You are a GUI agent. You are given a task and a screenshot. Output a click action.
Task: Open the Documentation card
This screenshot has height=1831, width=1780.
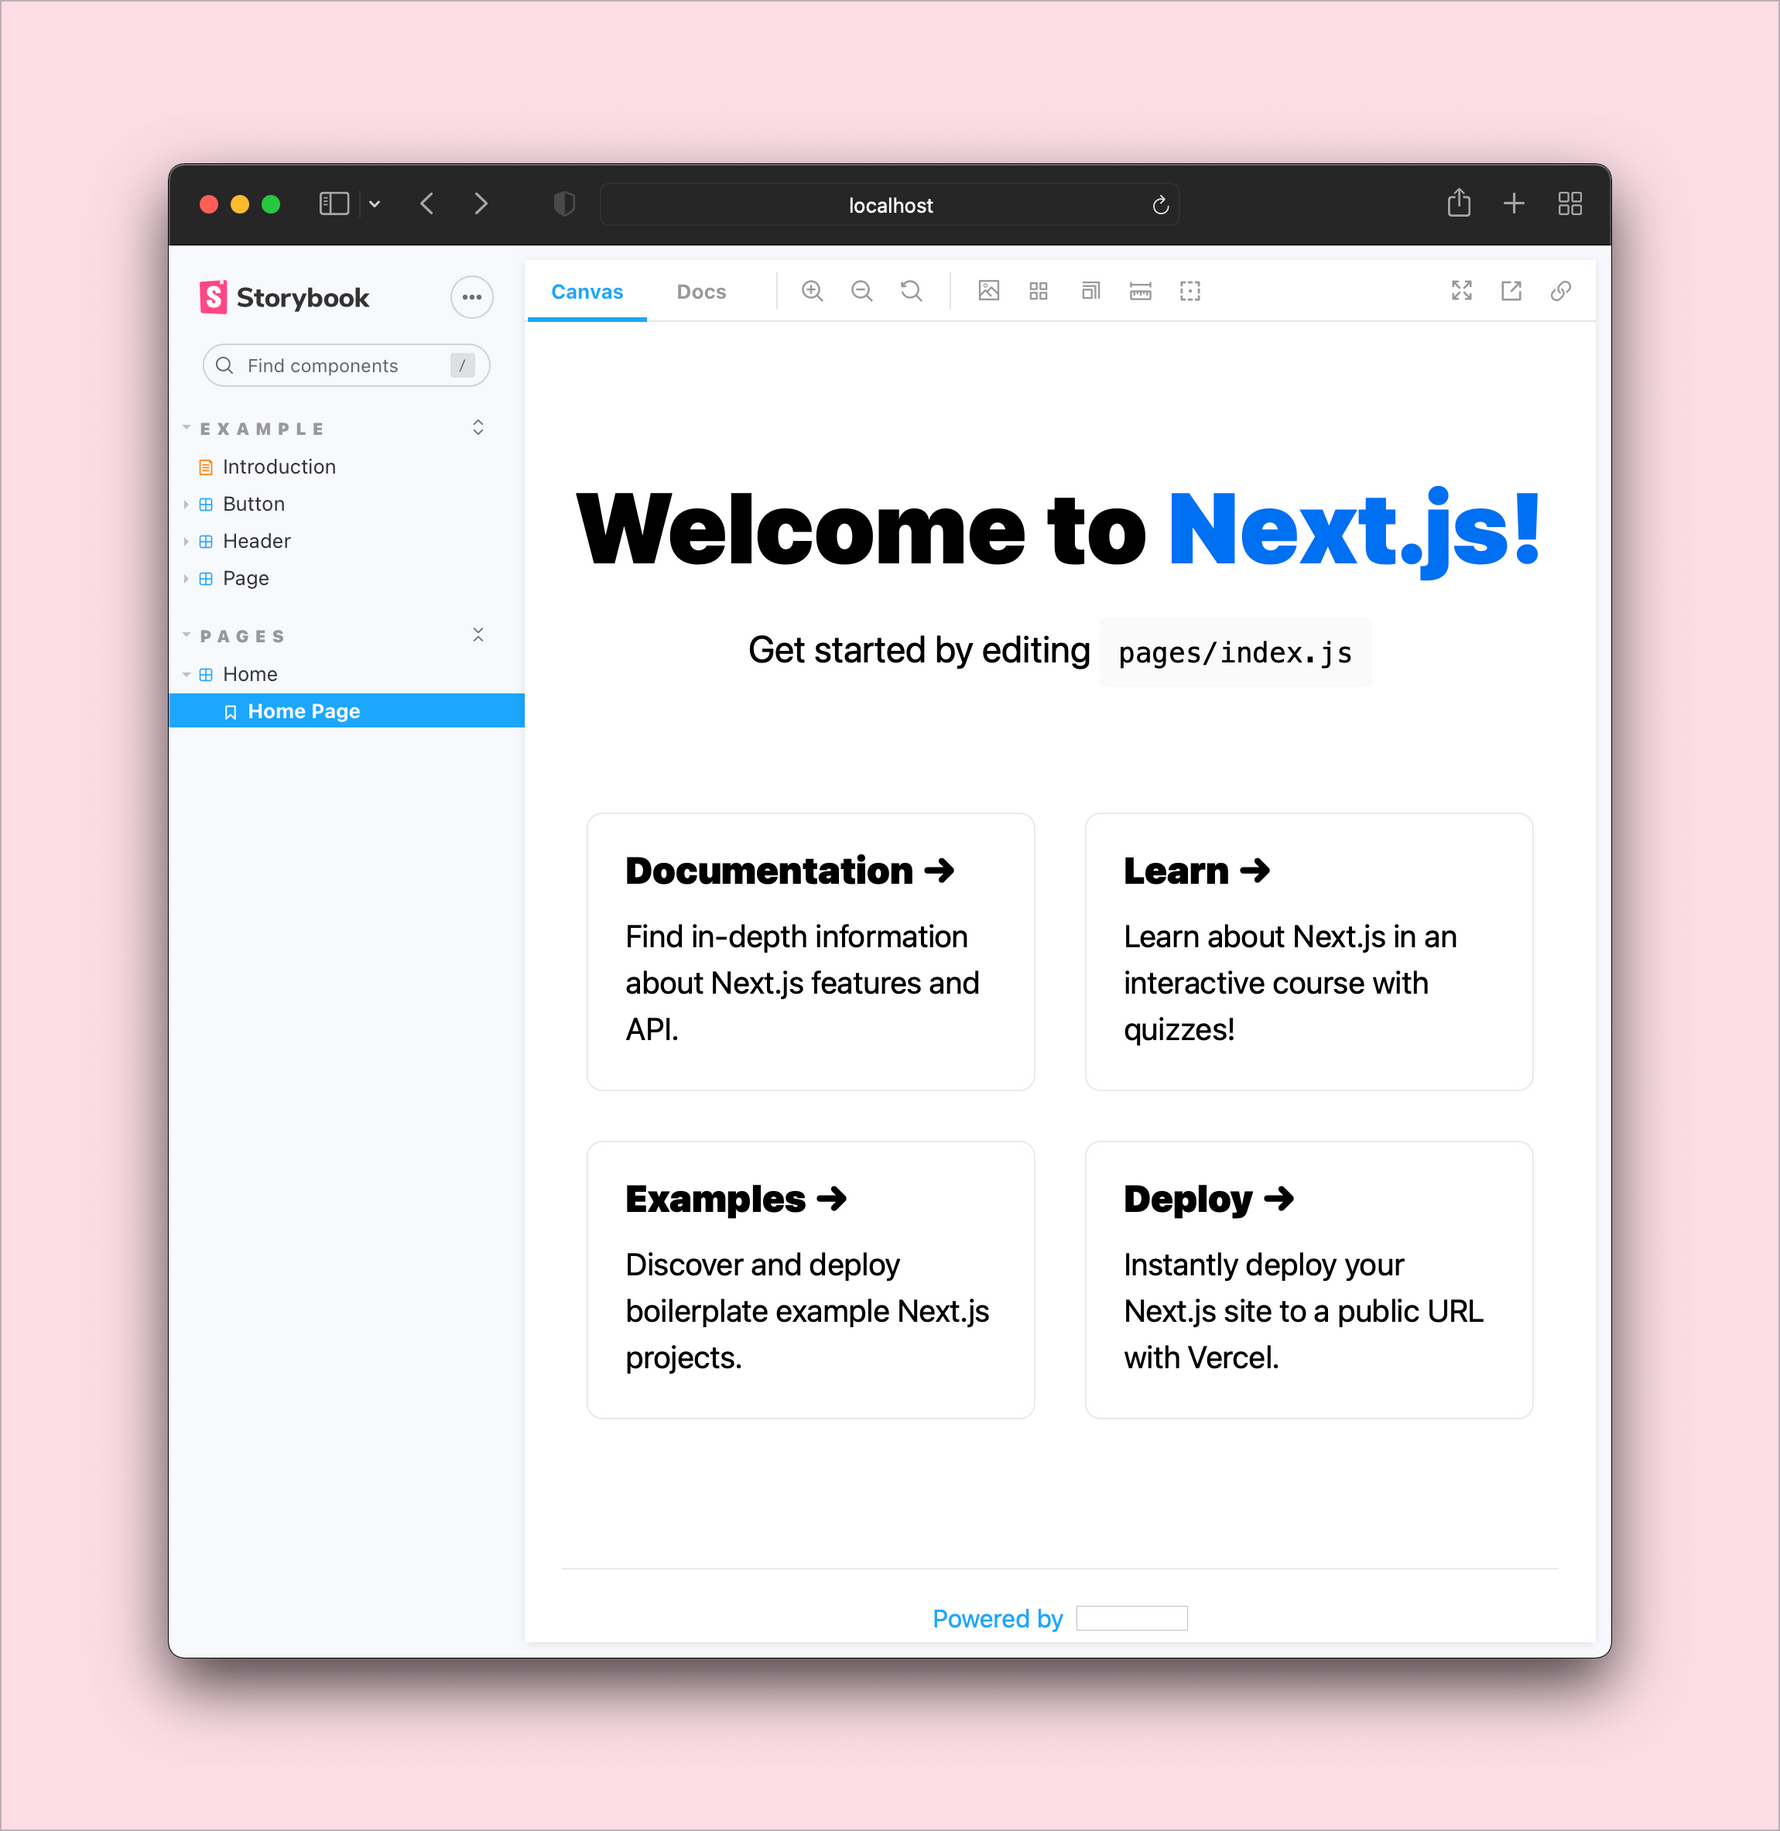coord(811,952)
